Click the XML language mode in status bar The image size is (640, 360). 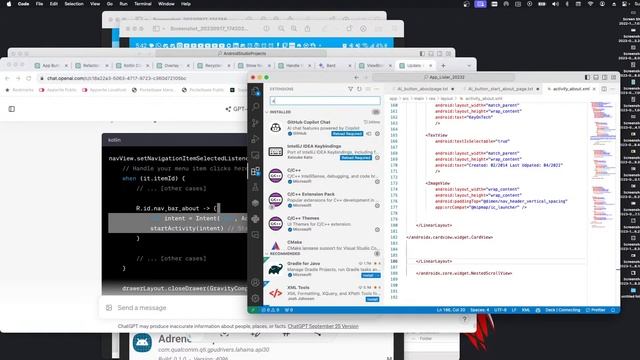coord(526,310)
